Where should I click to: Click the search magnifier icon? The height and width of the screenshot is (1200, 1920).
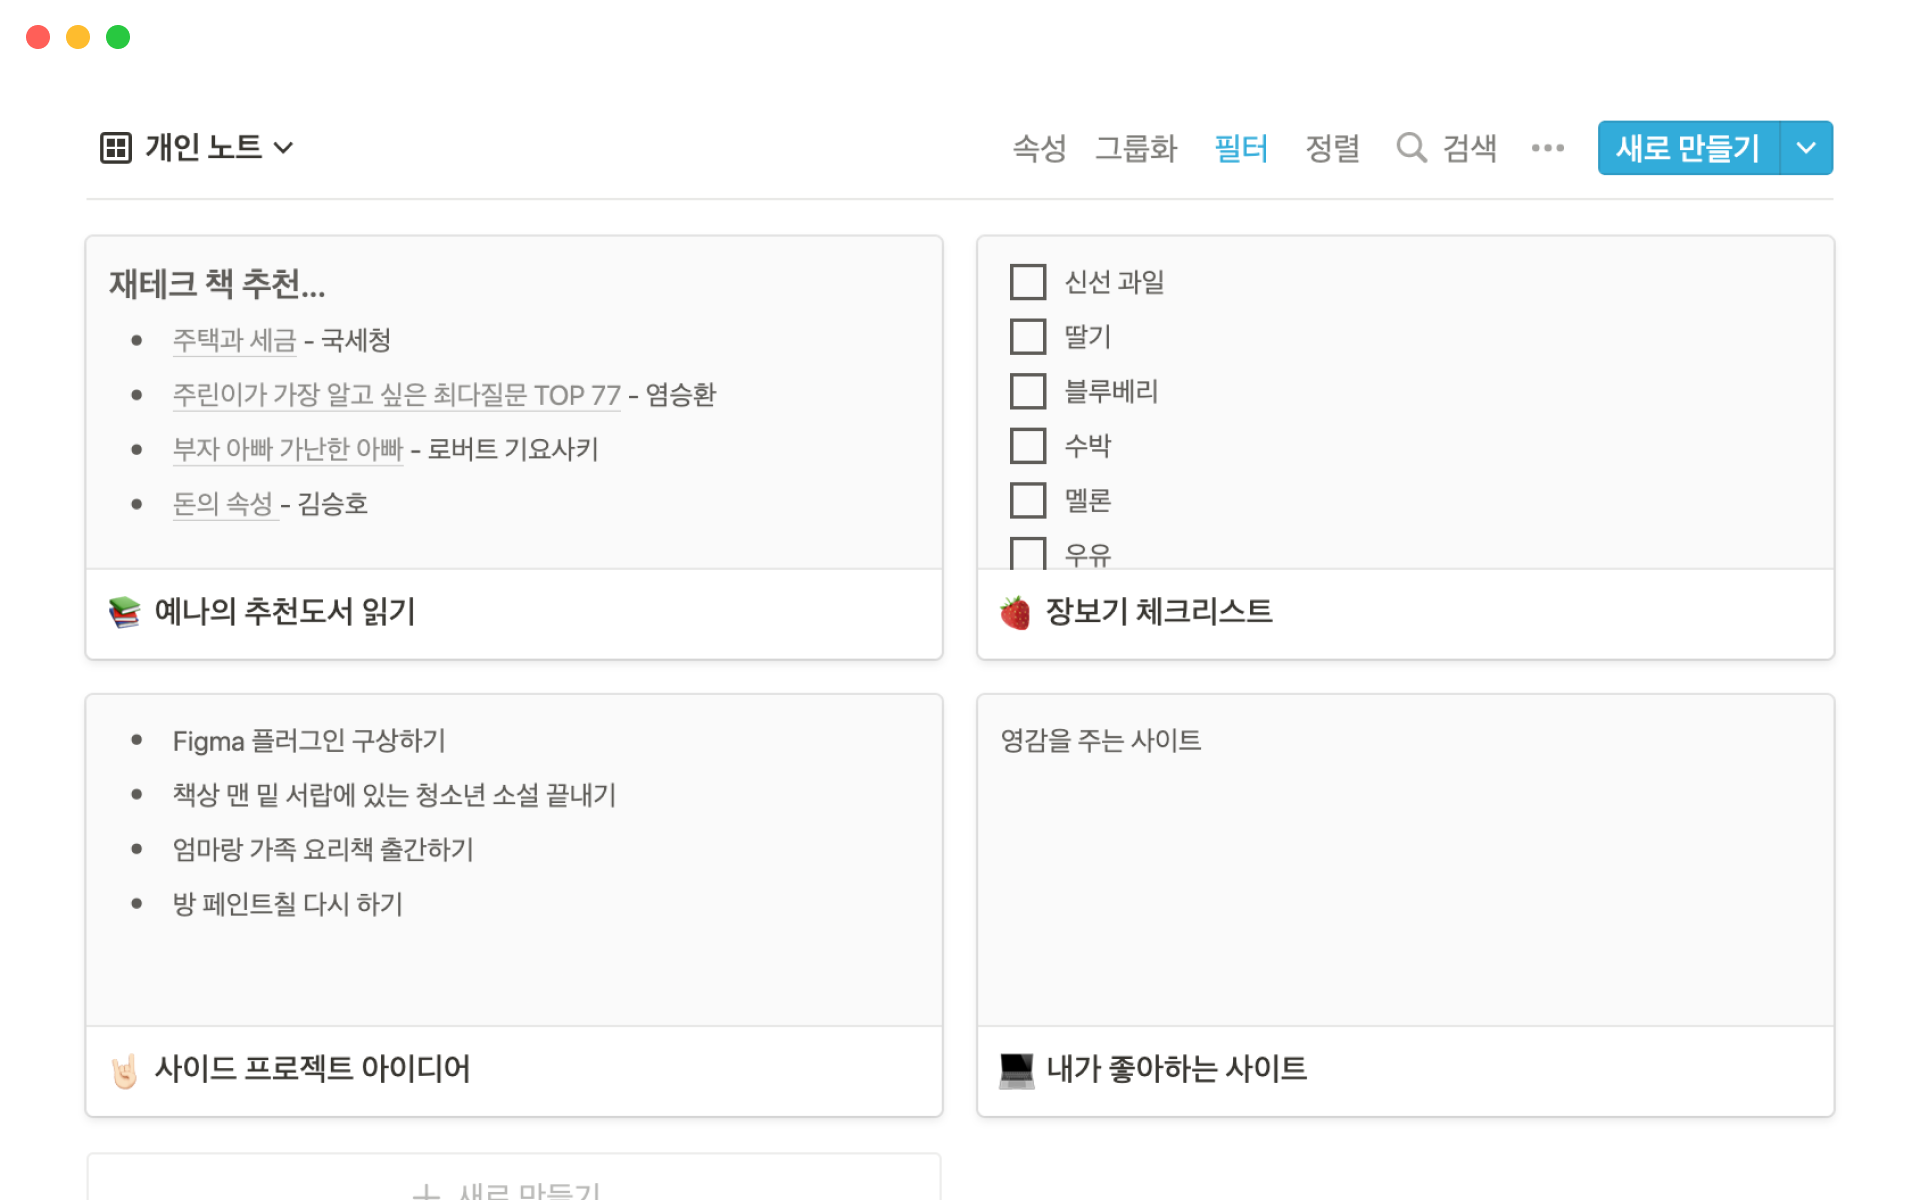1410,148
